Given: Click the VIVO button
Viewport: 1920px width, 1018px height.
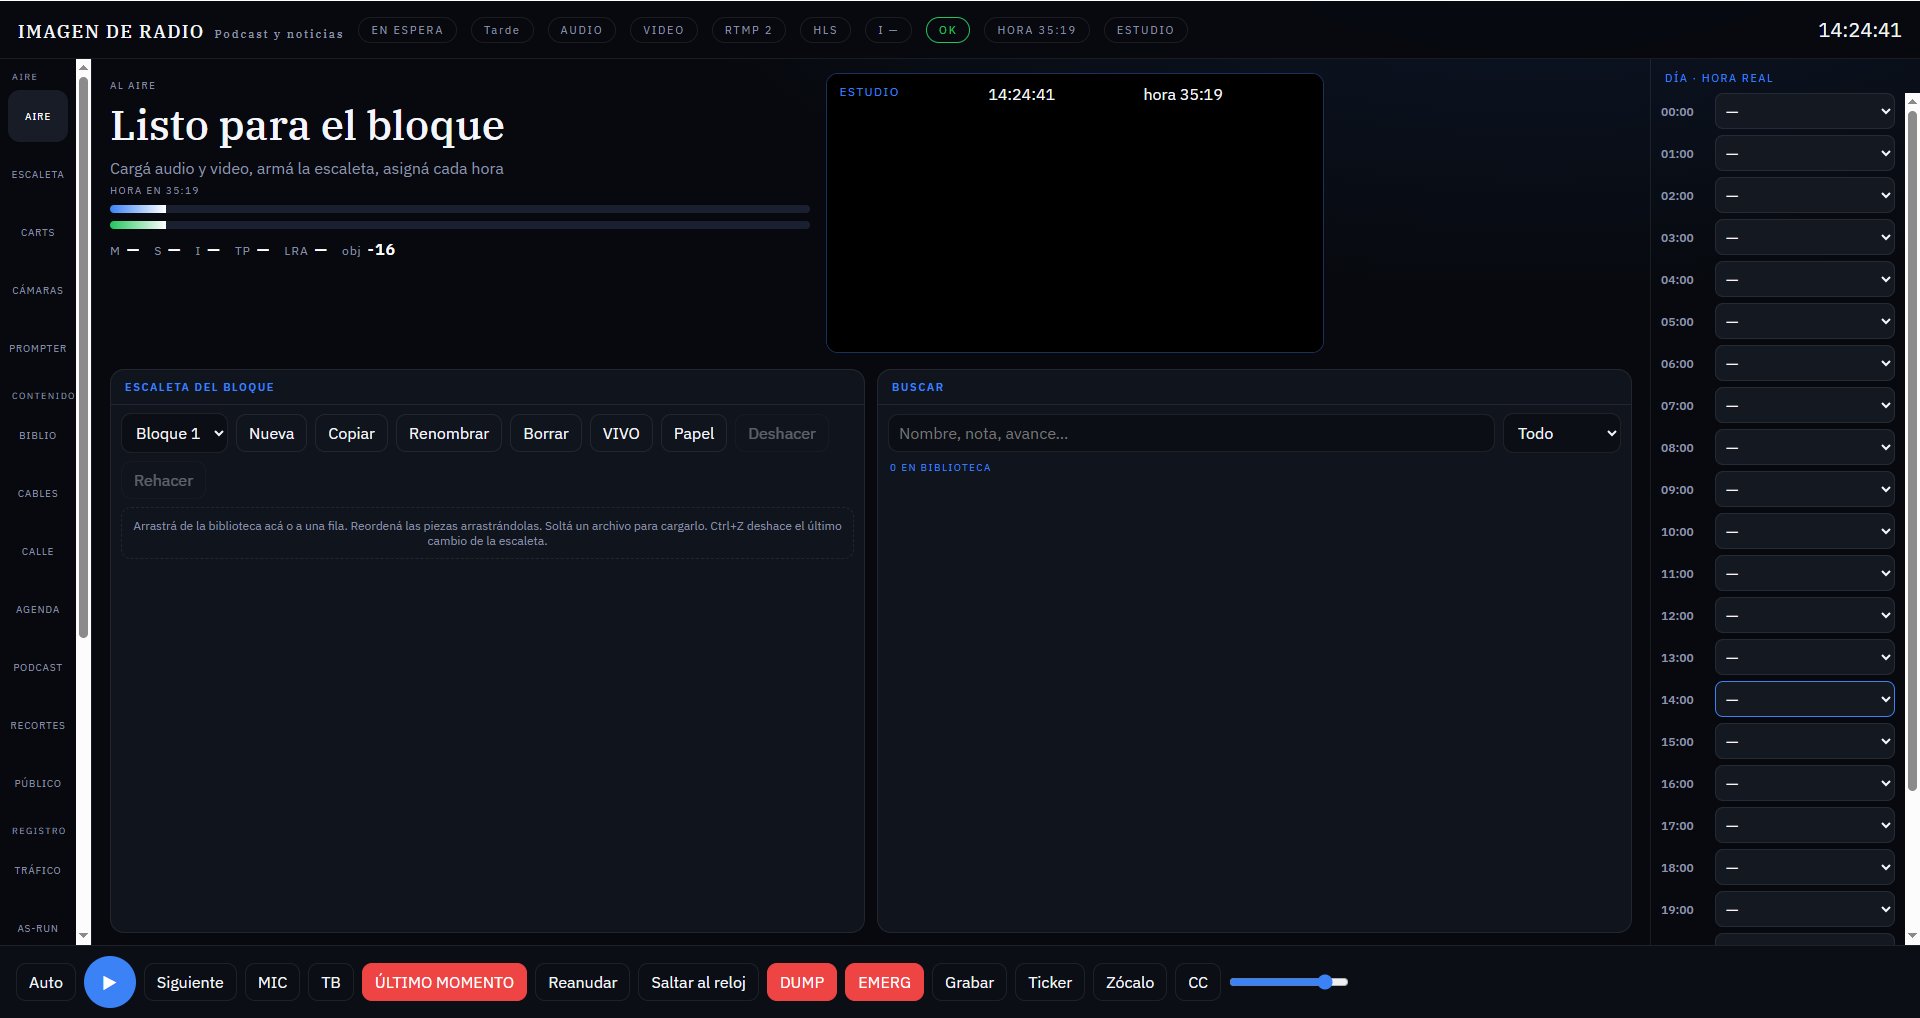Looking at the screenshot, I should click(x=621, y=433).
